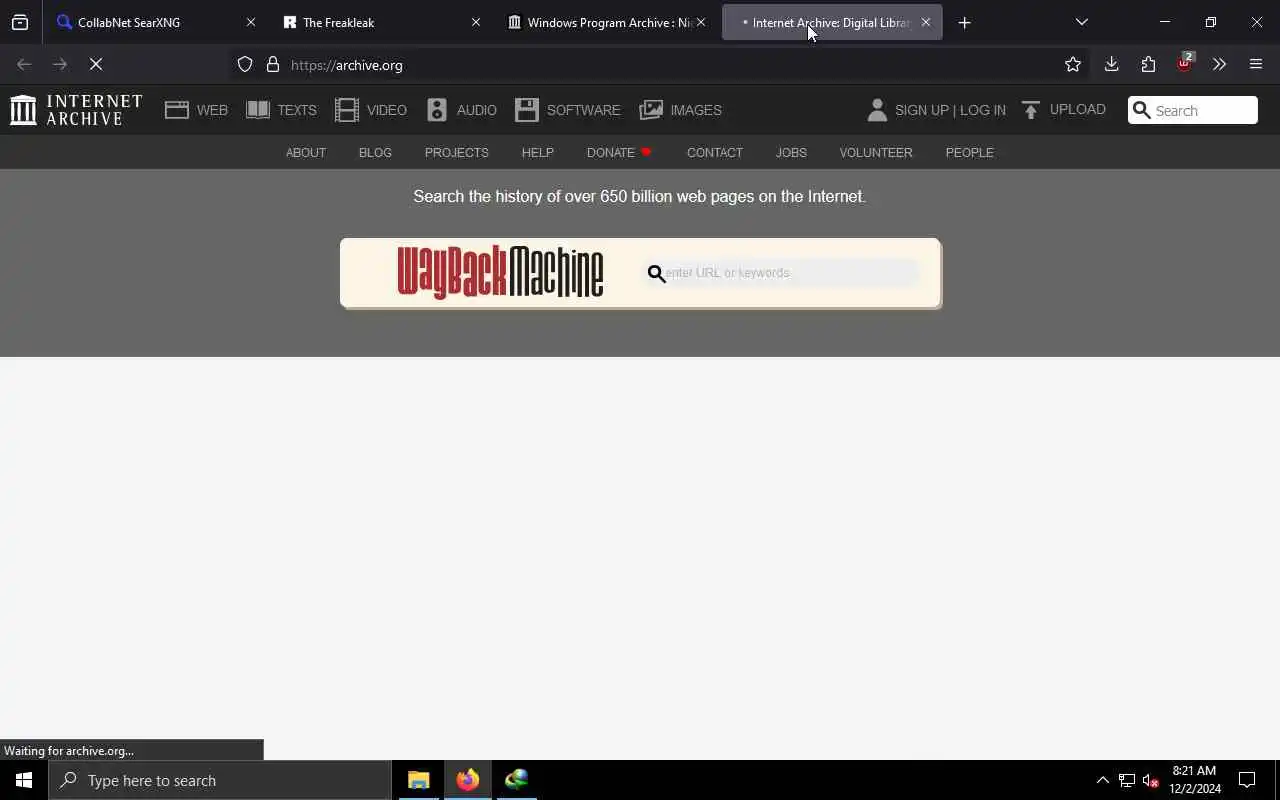Screen dimensions: 1280x800
Task: Open Firefox View button
Action: (20, 22)
